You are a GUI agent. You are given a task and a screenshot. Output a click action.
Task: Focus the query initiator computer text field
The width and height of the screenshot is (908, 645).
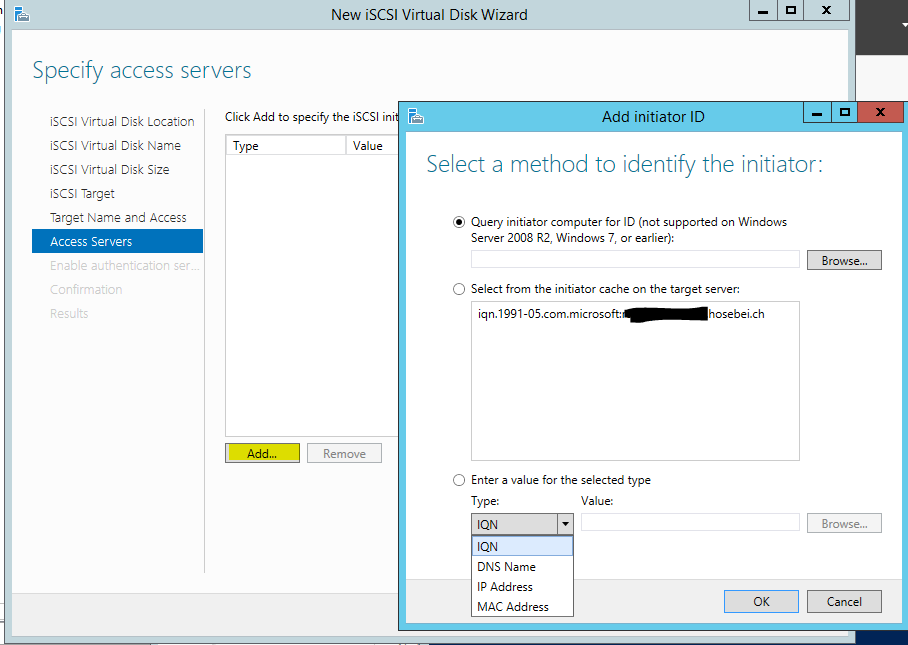[x=635, y=259]
